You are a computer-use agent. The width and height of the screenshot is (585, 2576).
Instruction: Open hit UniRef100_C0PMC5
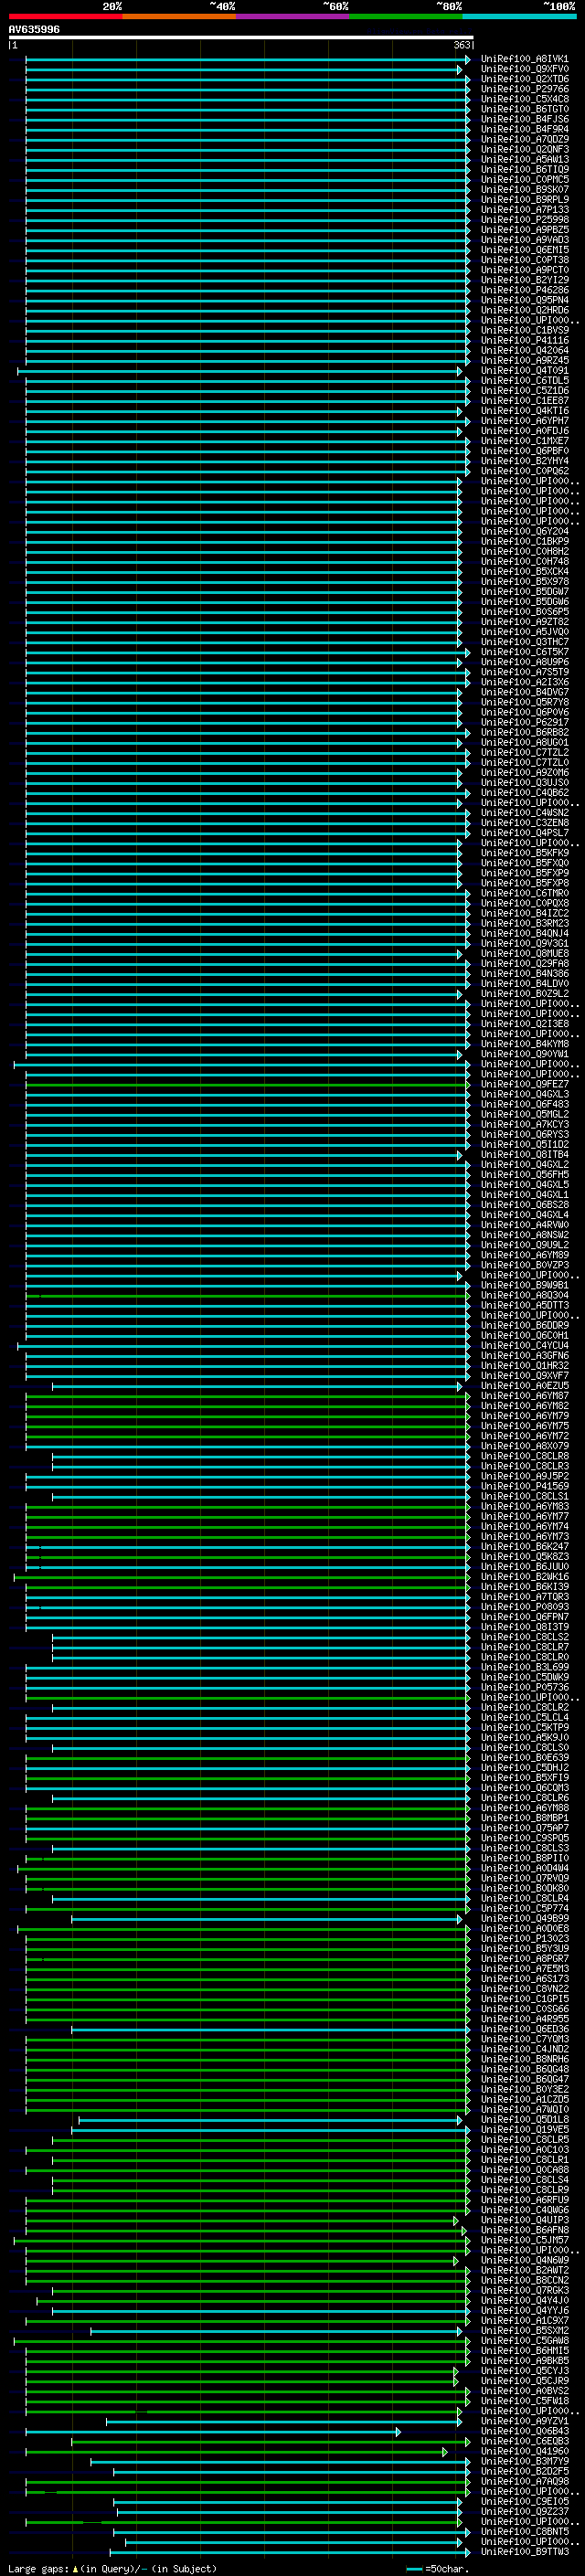[524, 180]
